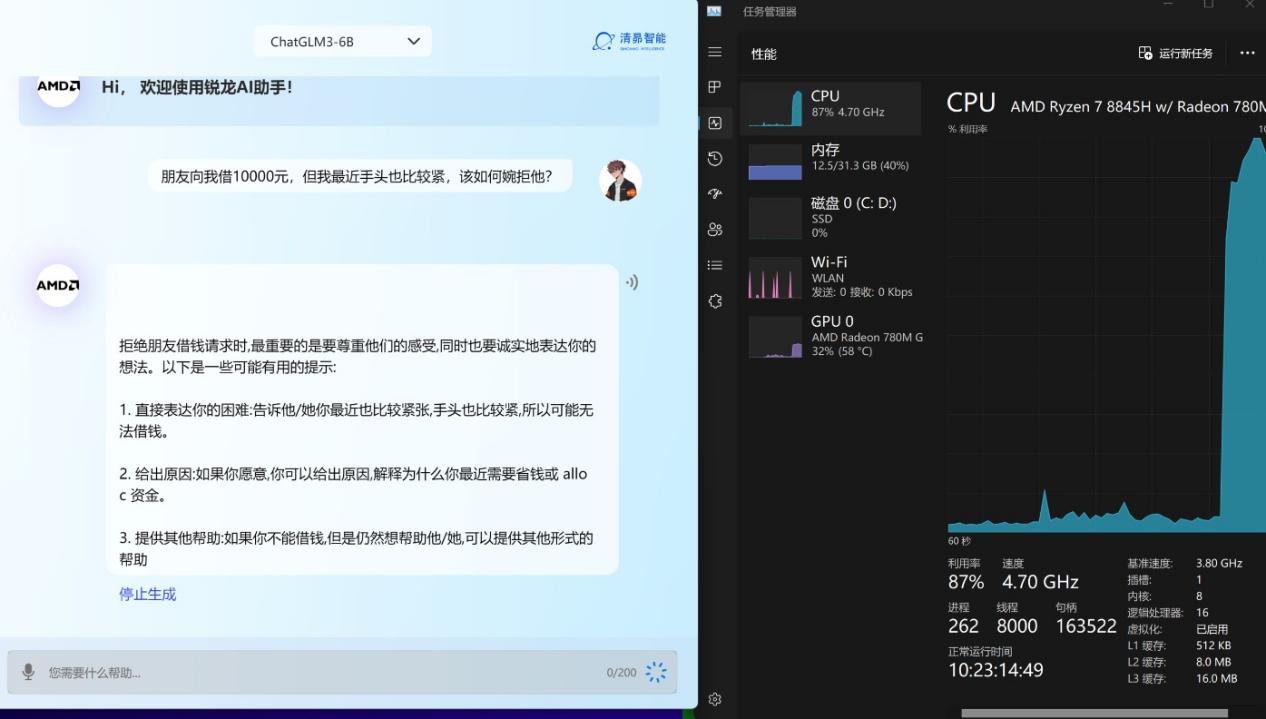Viewport: 1266px width, 719px height.
Task: Select the Performance page icon in Task Manager sidebar
Action: pos(714,123)
